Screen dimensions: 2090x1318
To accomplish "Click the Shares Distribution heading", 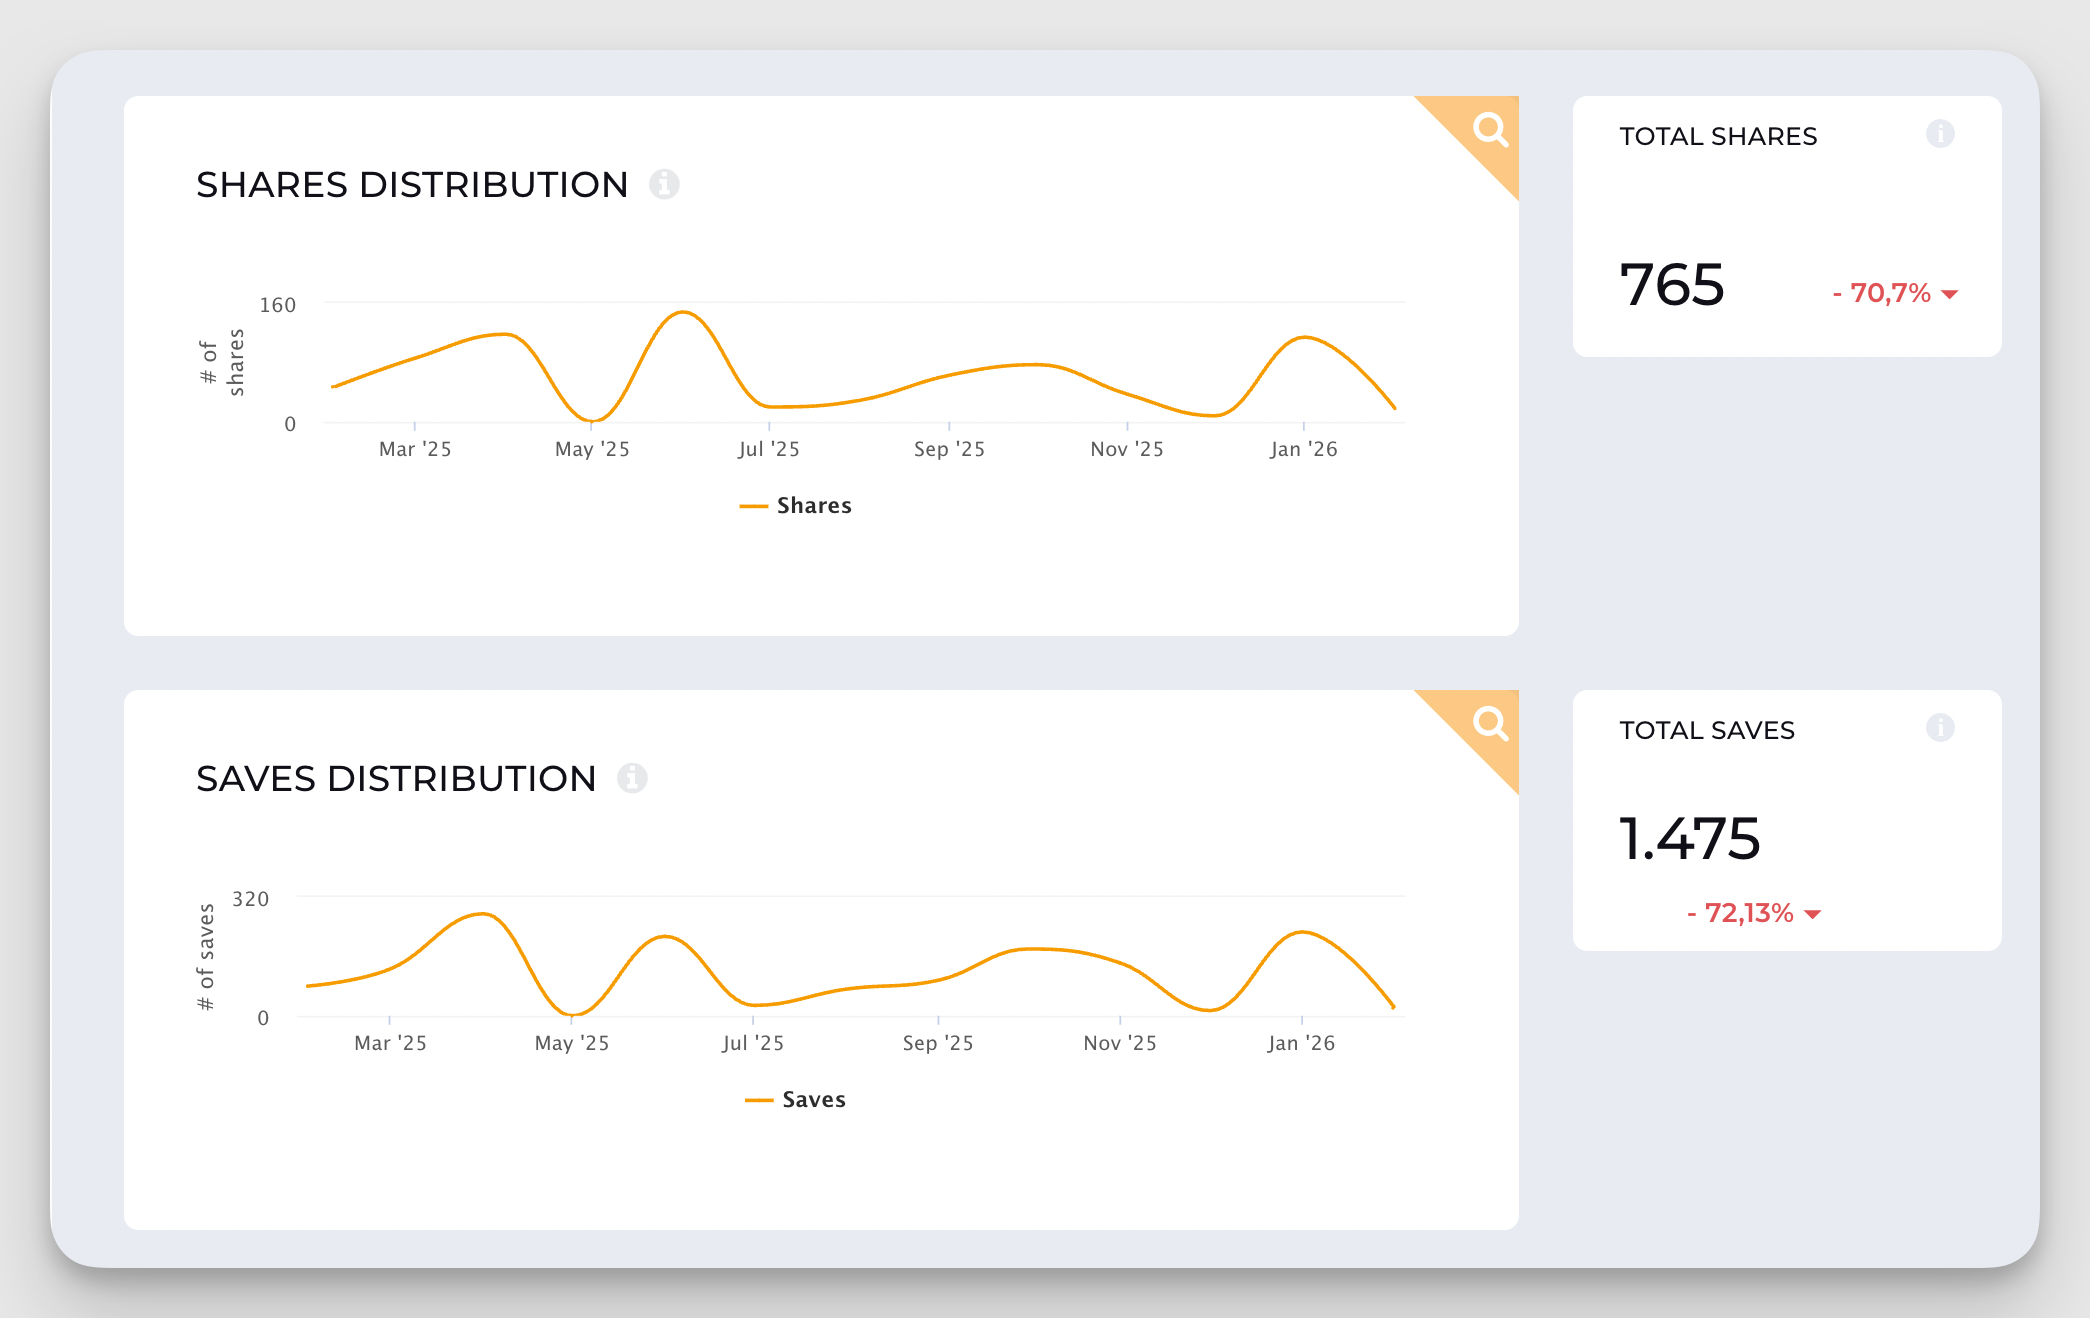I will (x=412, y=185).
